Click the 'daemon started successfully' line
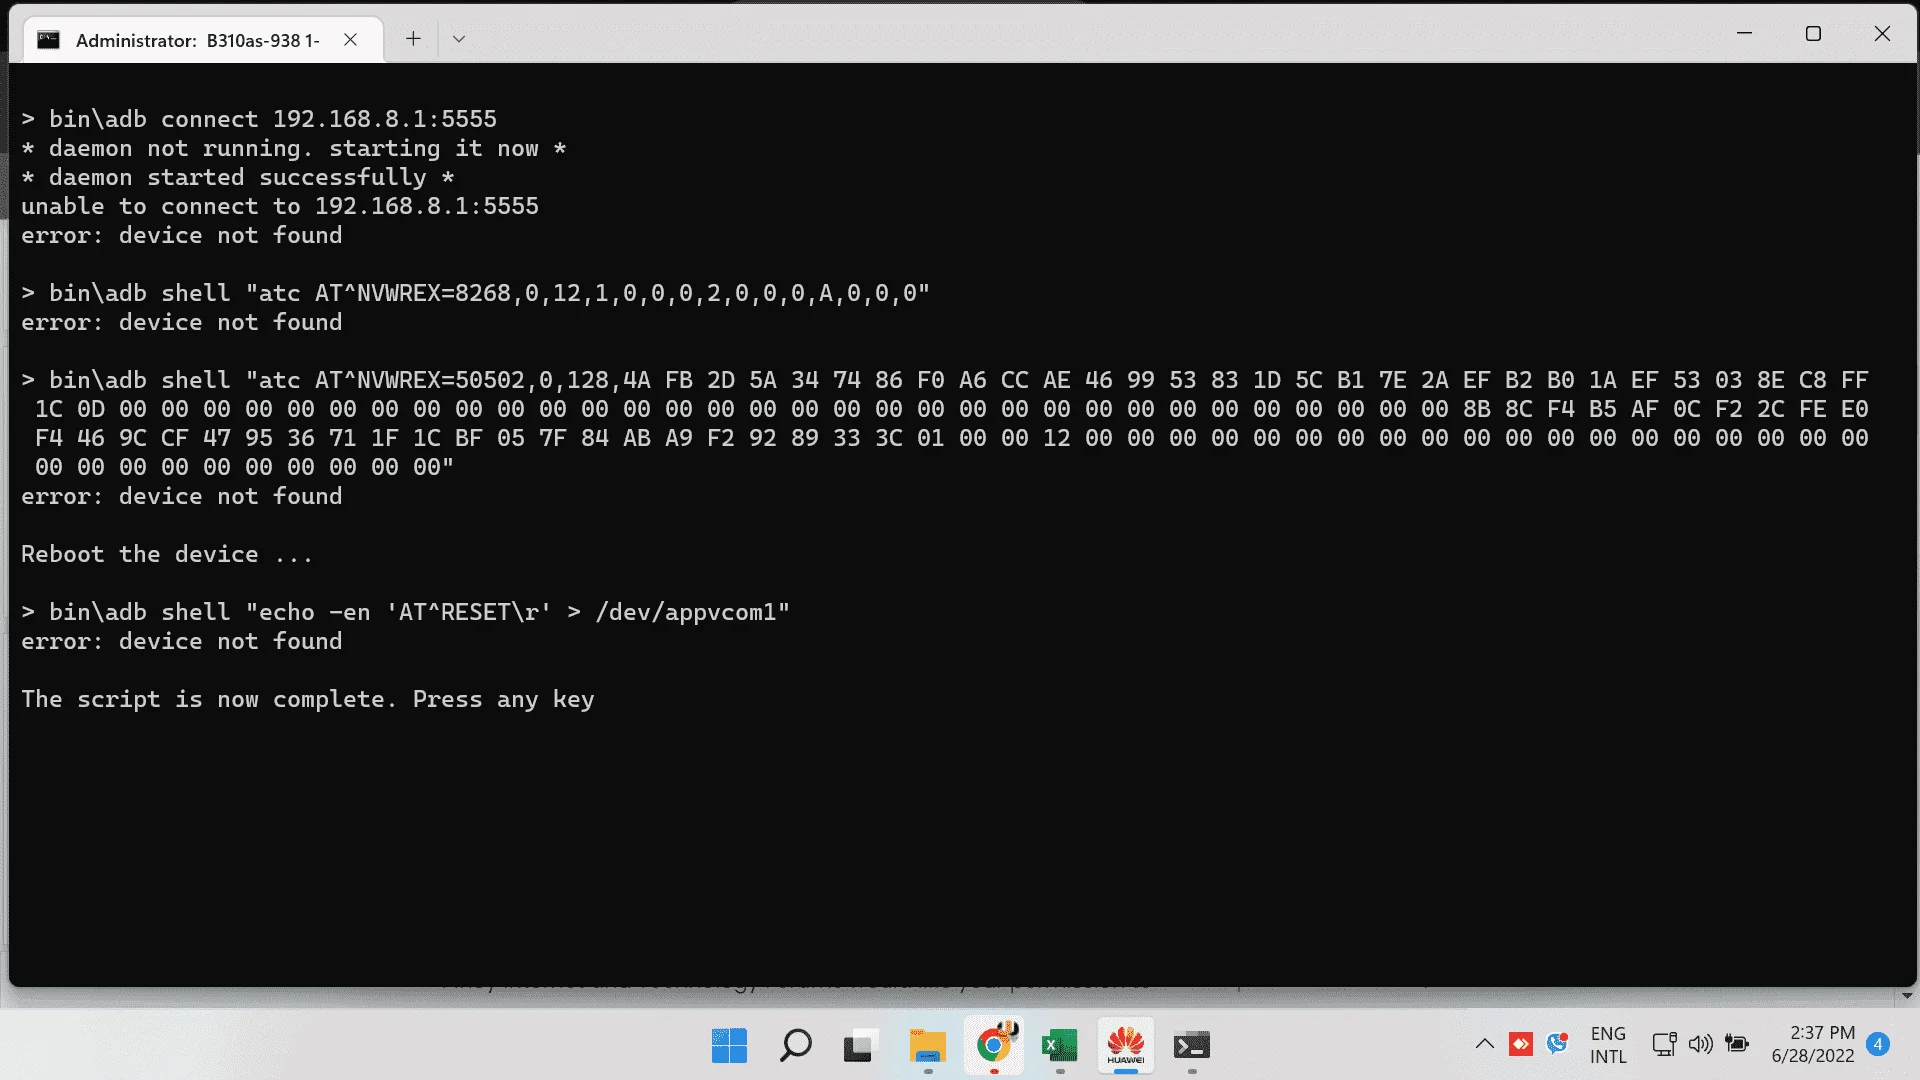The image size is (1920, 1080). 238,178
